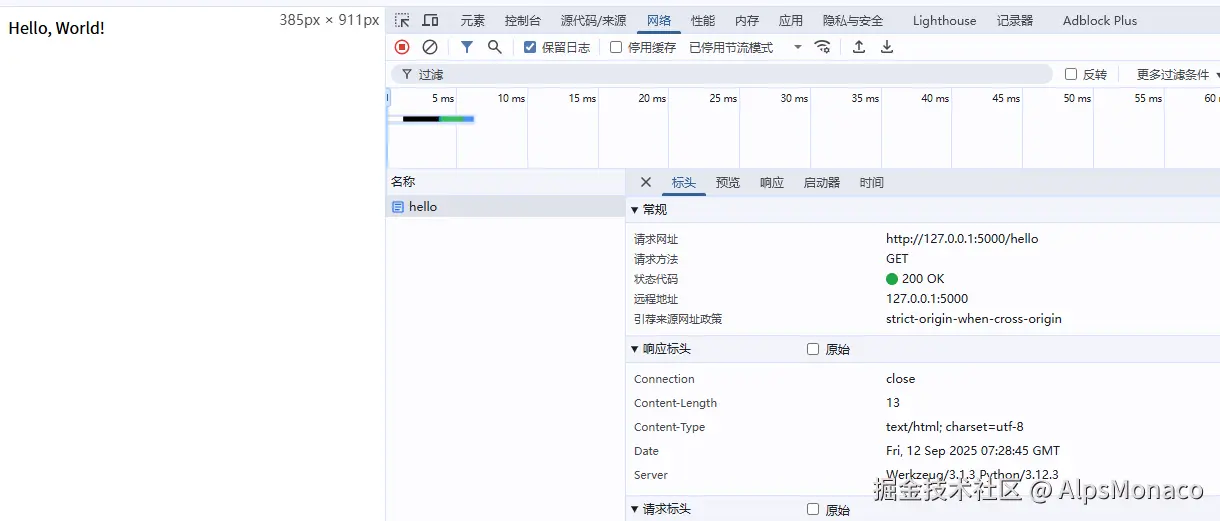
Task: Open the 已停用节流模式 throttling dropdown
Action: tap(746, 47)
